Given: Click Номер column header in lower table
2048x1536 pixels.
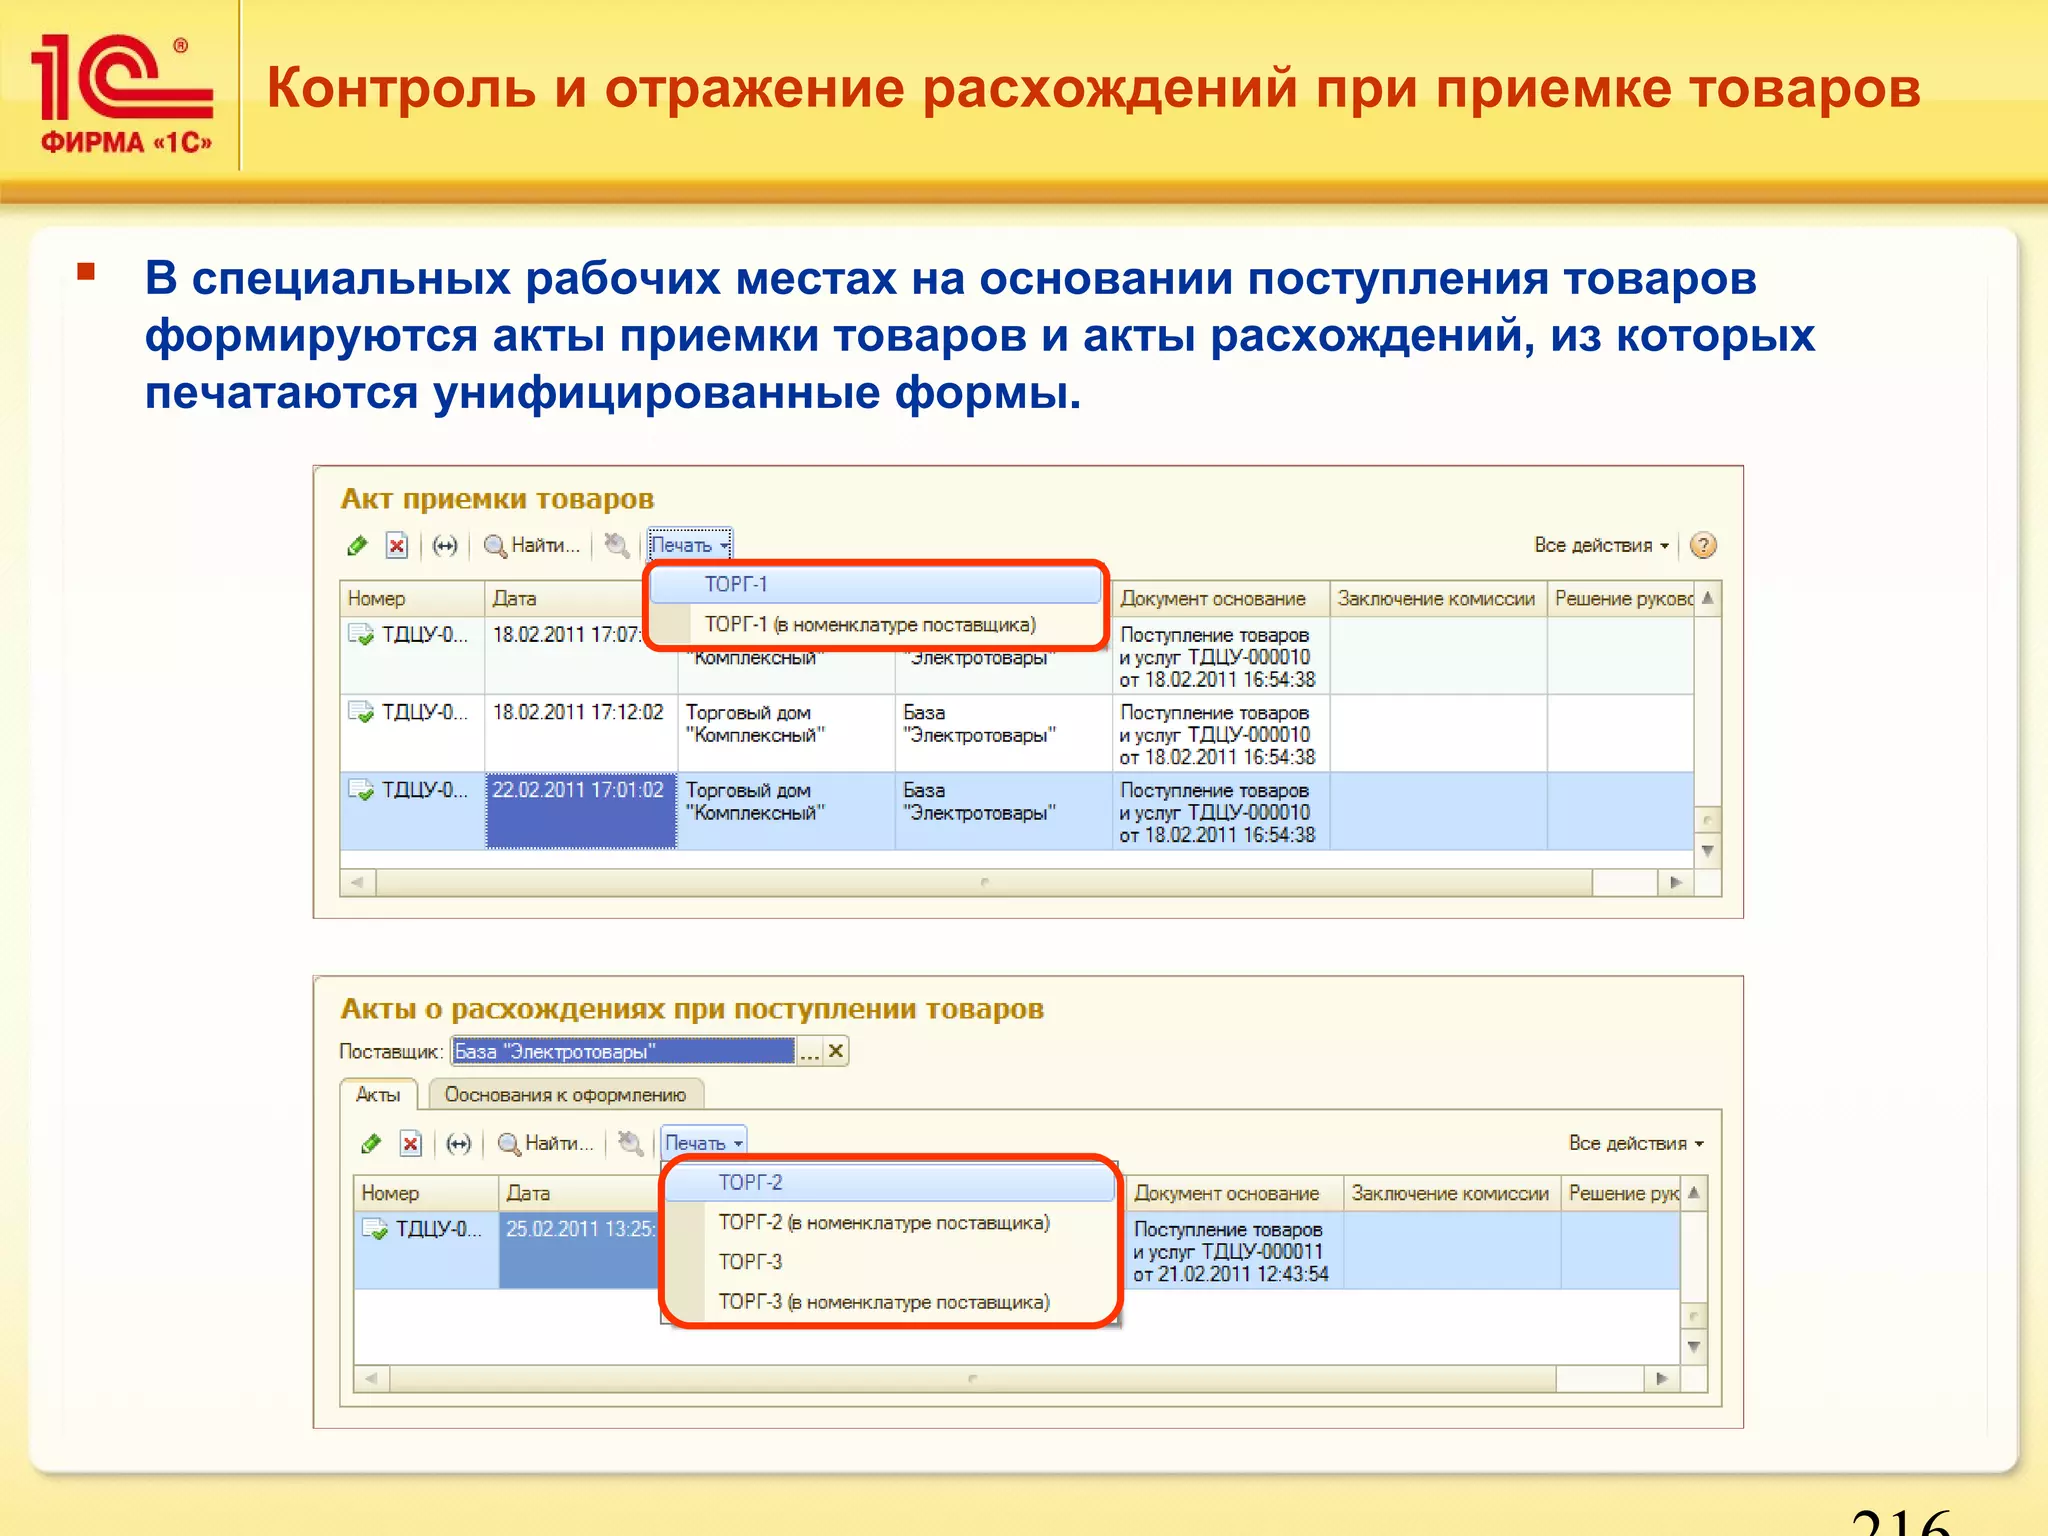Looking at the screenshot, I should coord(426,1193).
